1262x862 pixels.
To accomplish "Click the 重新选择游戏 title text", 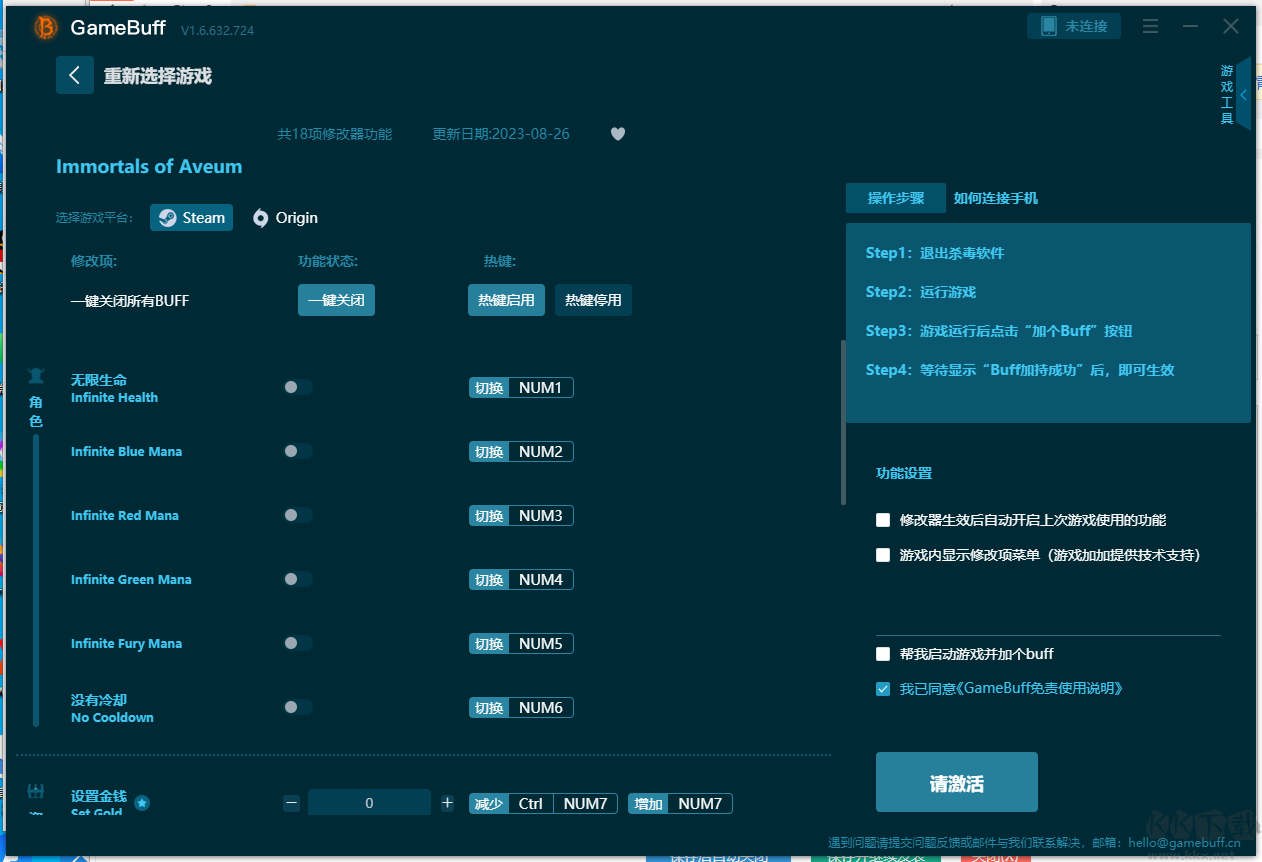I will [158, 76].
